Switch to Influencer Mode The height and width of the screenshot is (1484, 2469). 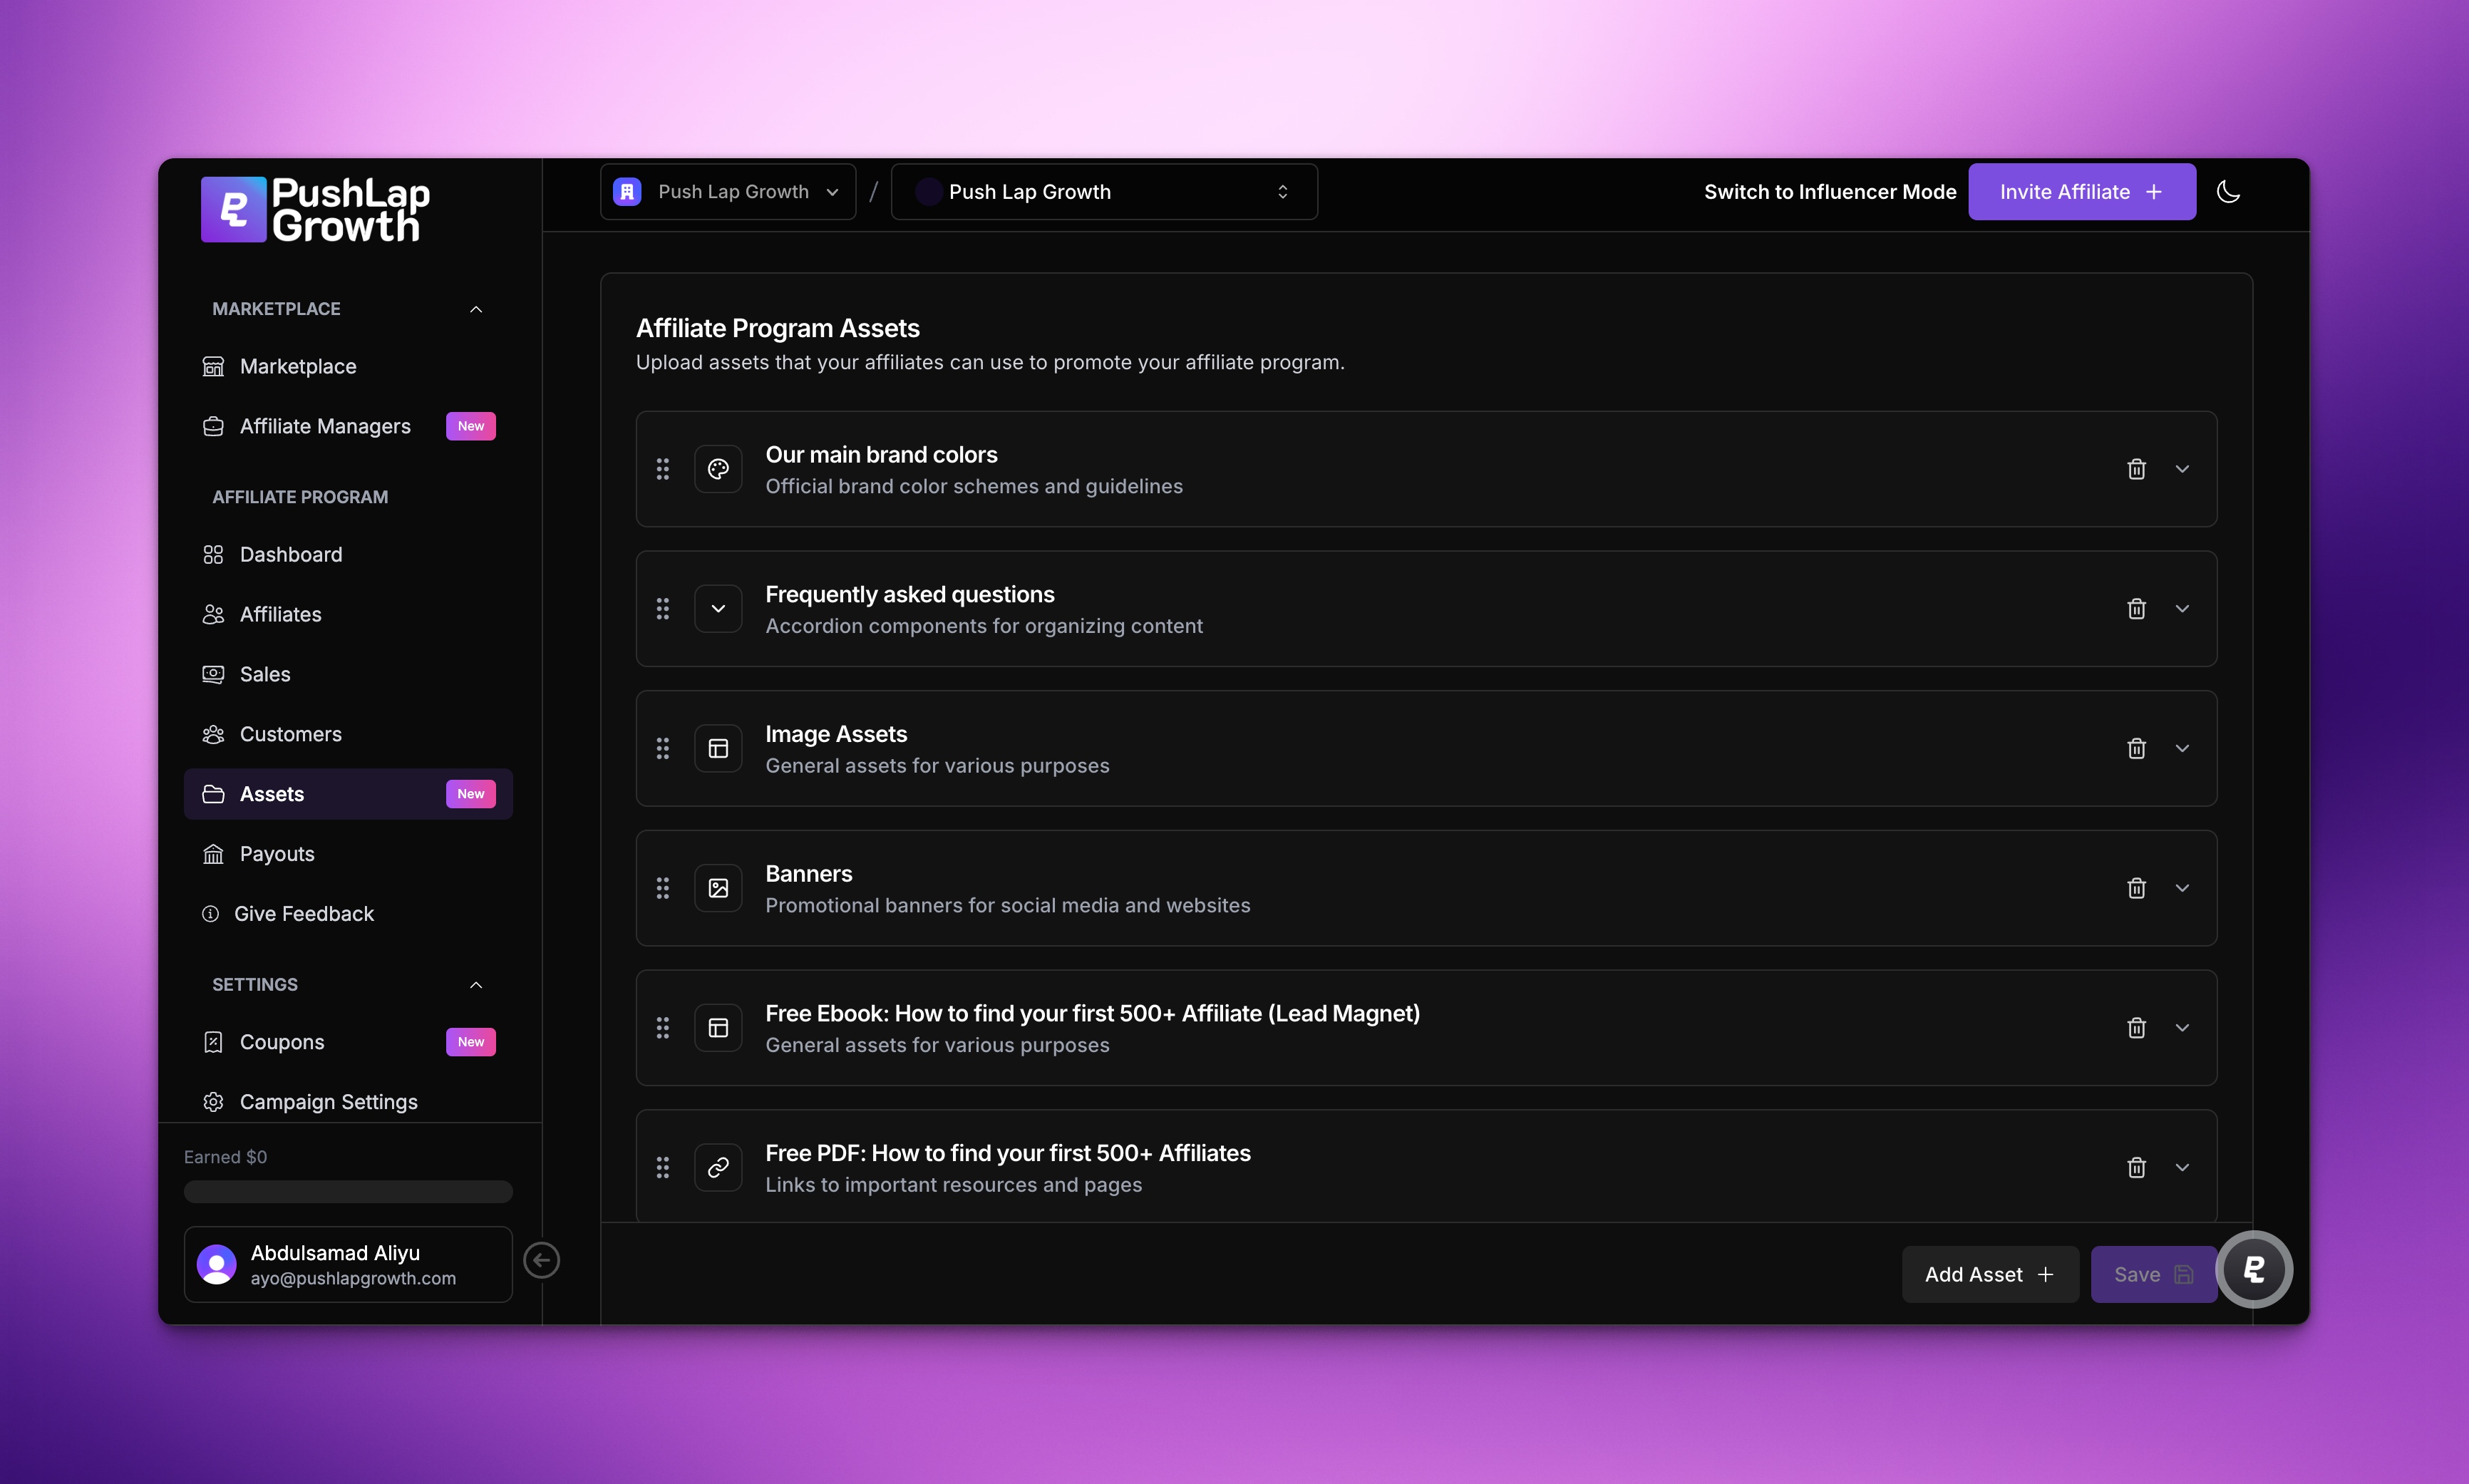tap(1828, 192)
